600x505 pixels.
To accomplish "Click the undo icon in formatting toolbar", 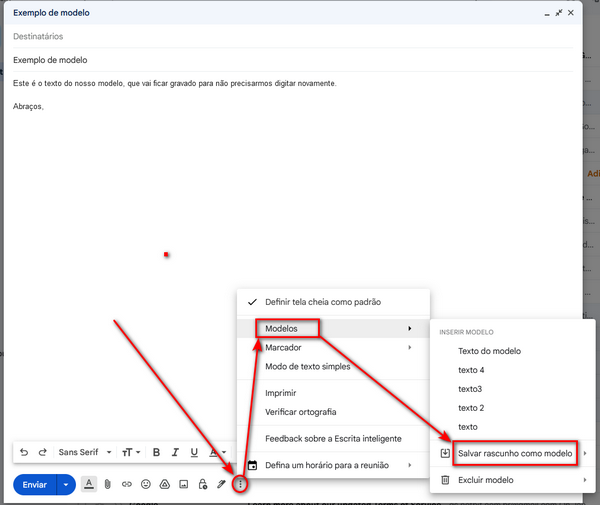I will pos(24,452).
